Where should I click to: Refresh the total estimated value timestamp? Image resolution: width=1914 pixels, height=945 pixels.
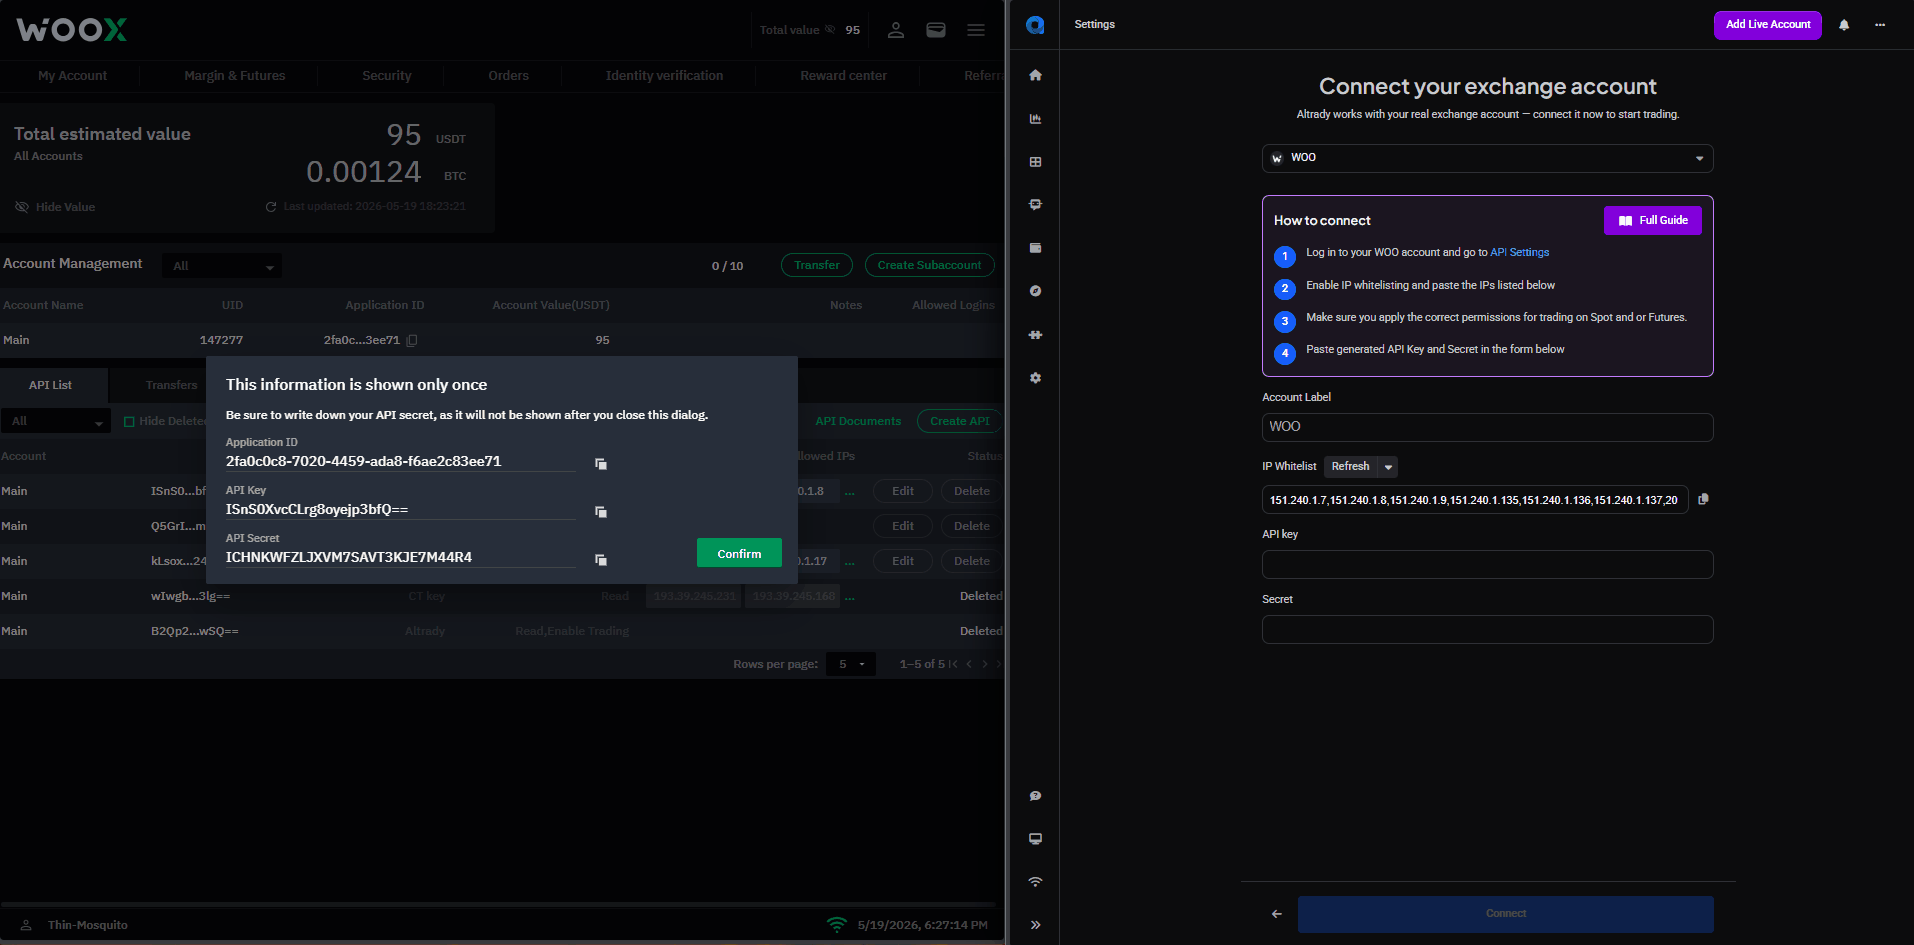pyautogui.click(x=271, y=207)
